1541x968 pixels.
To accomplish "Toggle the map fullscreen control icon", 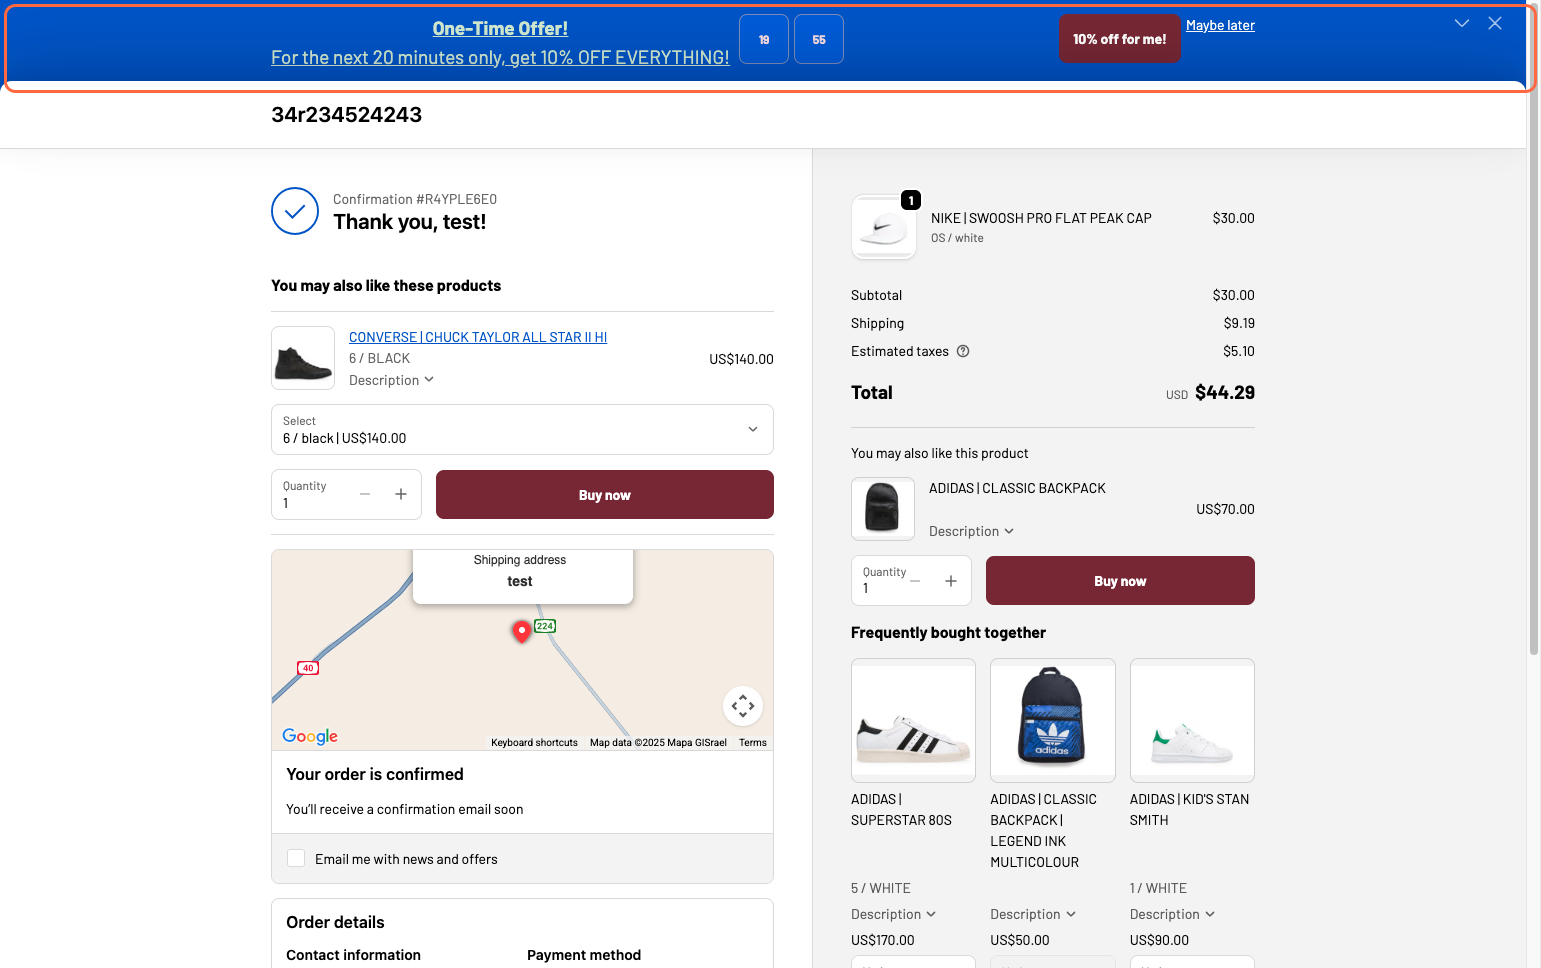I will tap(743, 706).
